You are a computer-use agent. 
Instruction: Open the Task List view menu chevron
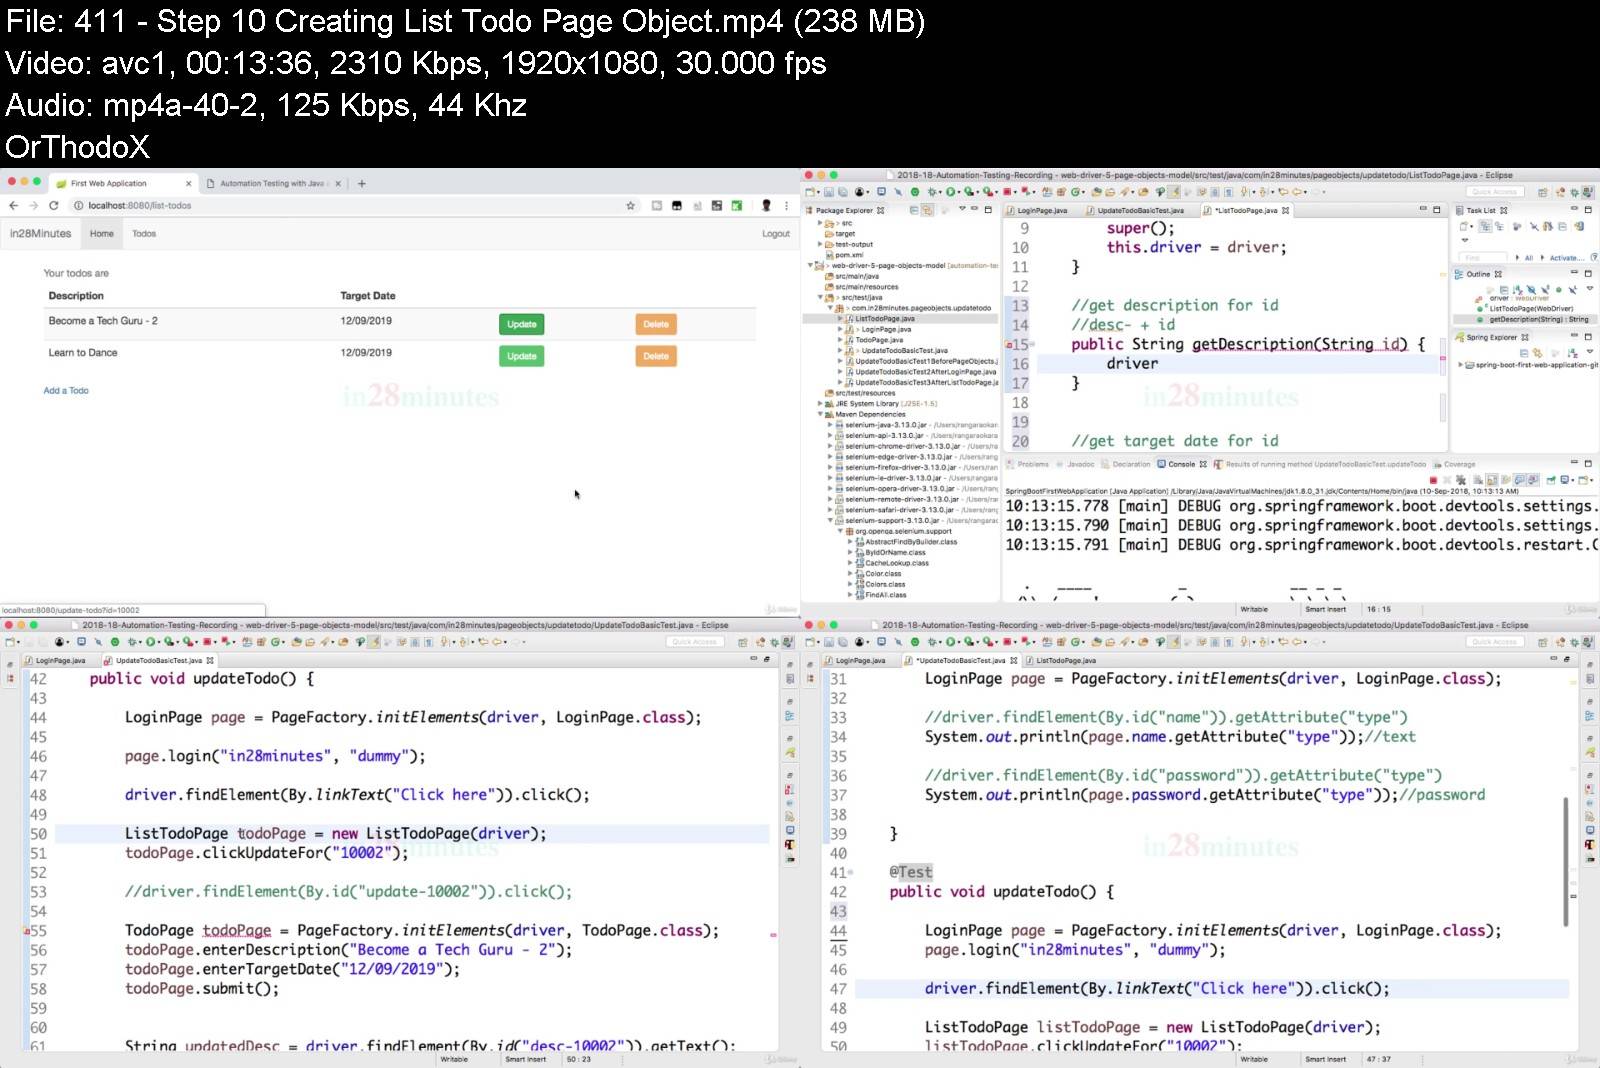click(1465, 239)
